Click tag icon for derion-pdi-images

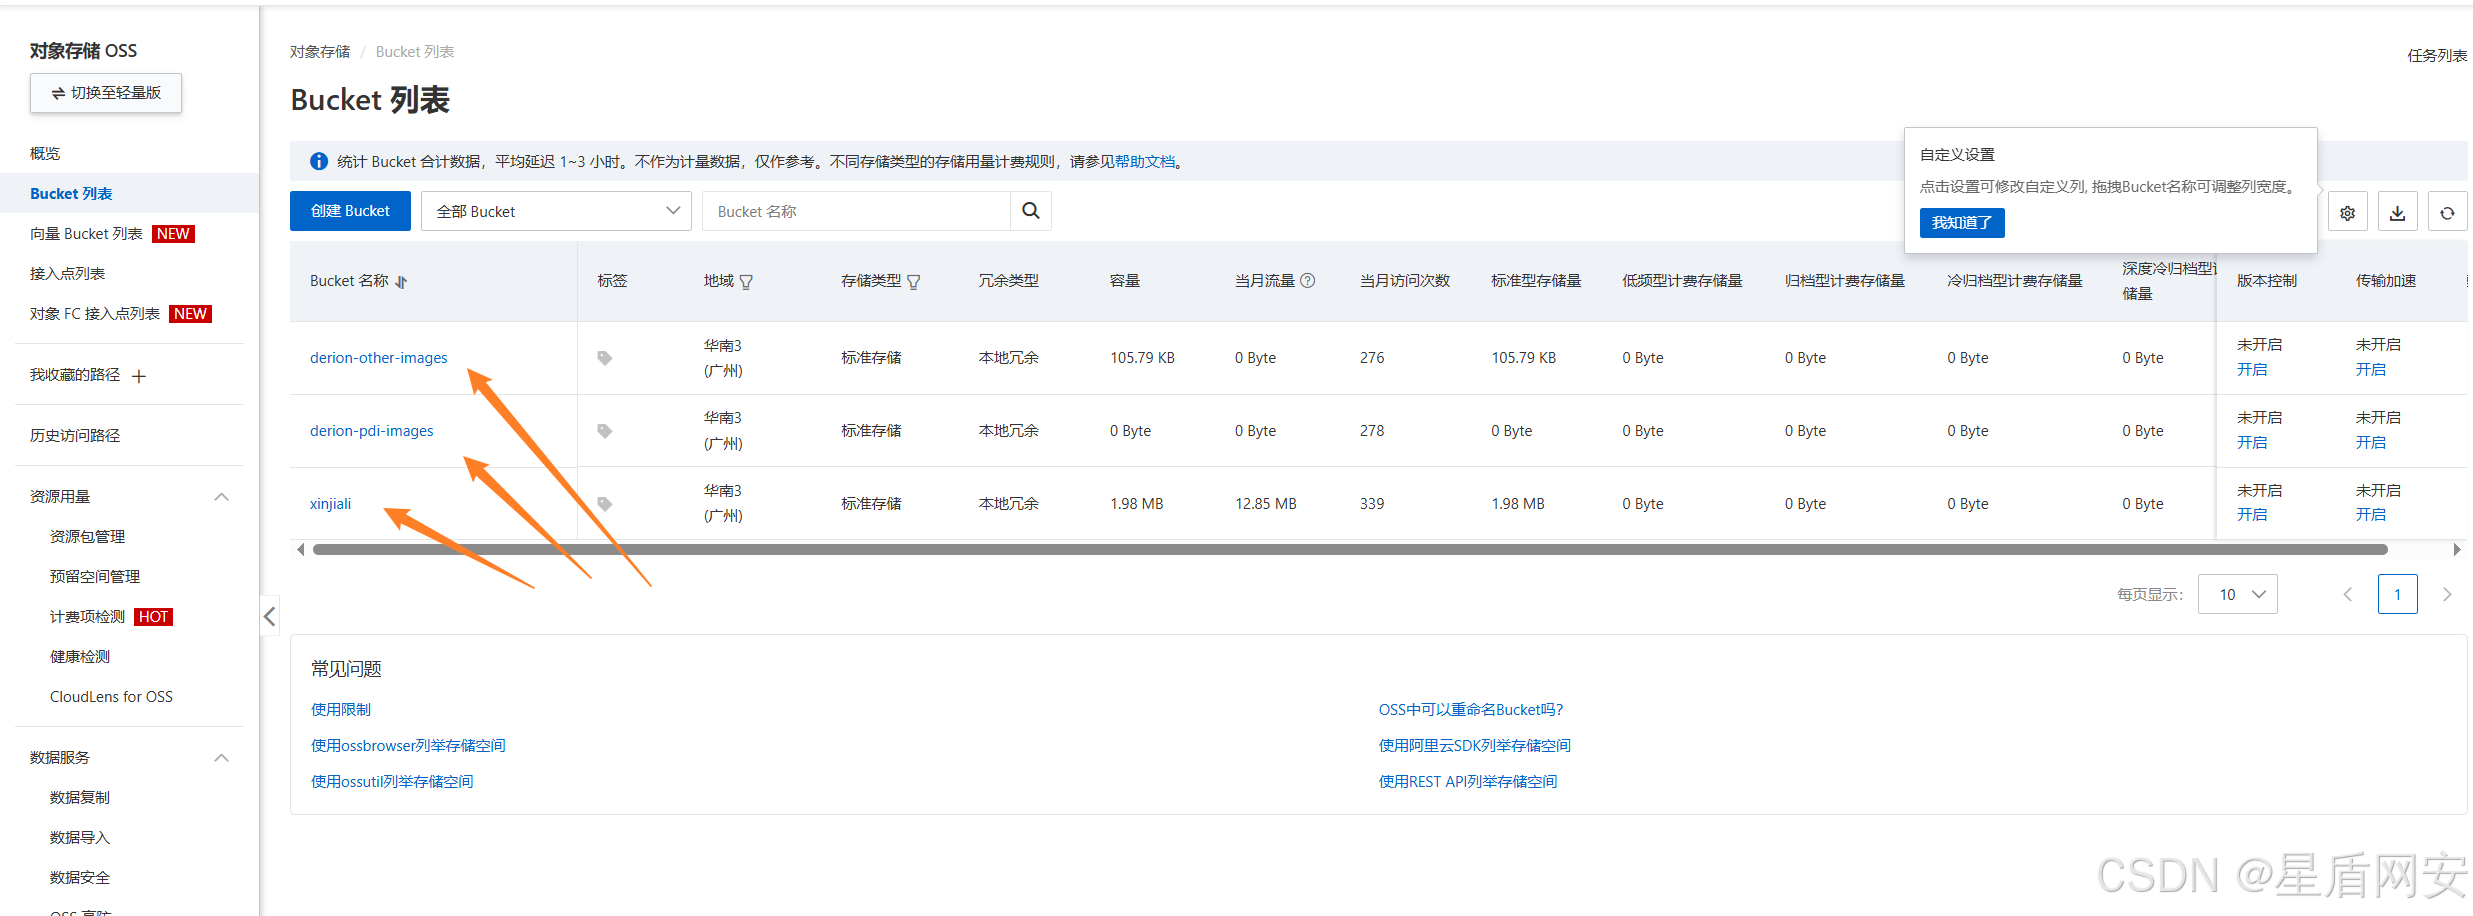(605, 431)
